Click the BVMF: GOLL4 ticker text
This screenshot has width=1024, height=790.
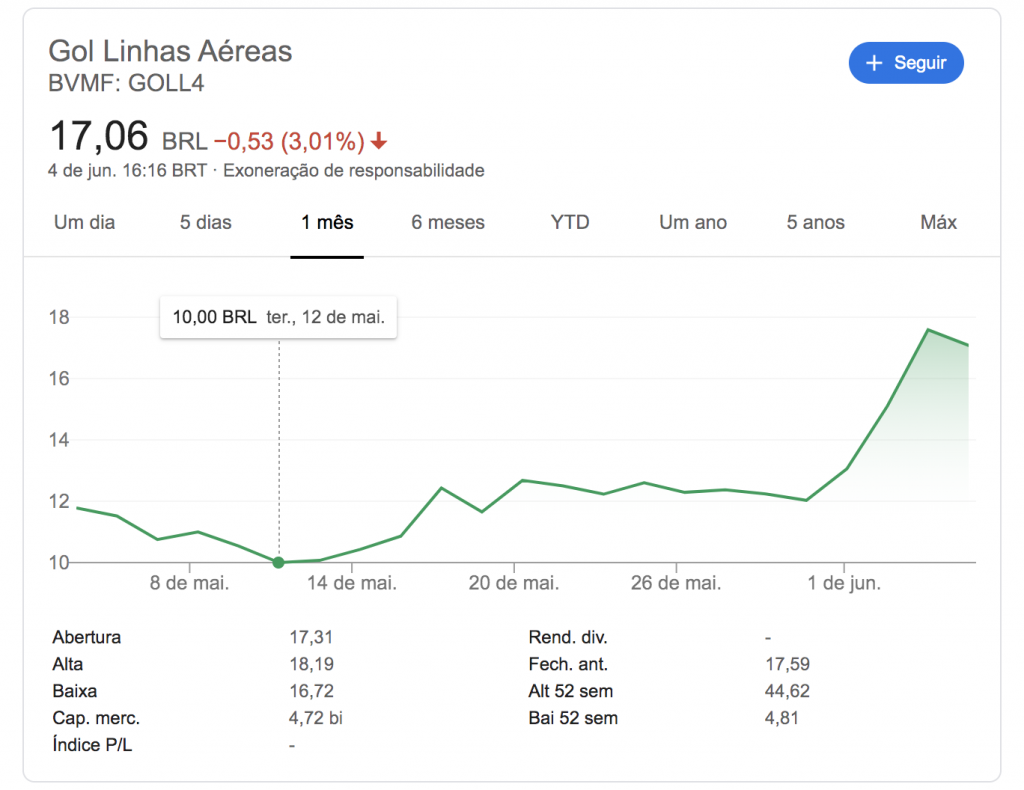(126, 83)
